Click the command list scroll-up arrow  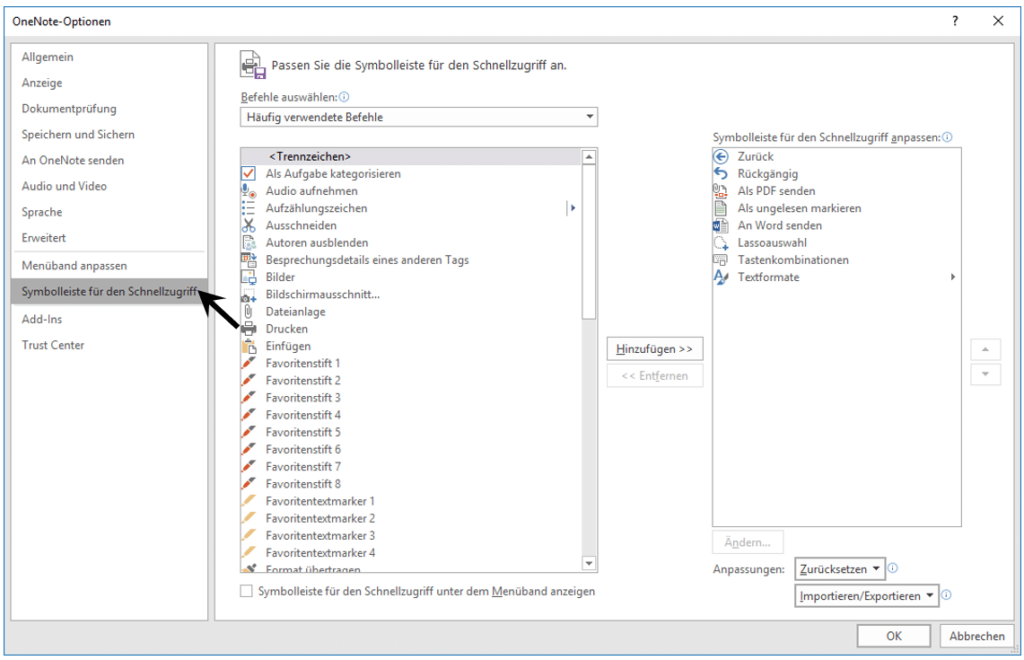[x=588, y=157]
